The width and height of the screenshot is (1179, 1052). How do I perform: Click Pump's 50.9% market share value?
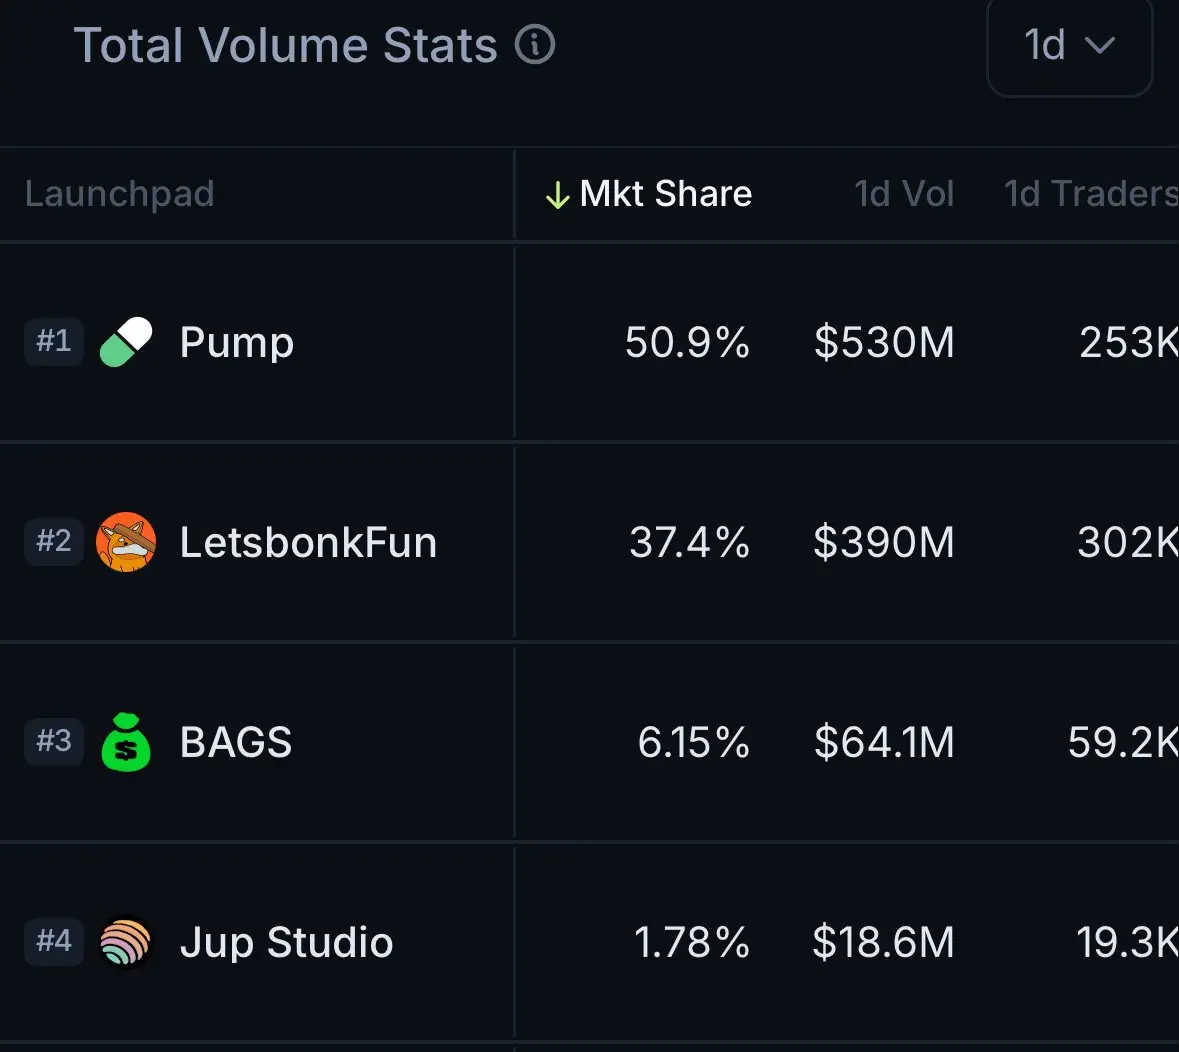pos(687,342)
